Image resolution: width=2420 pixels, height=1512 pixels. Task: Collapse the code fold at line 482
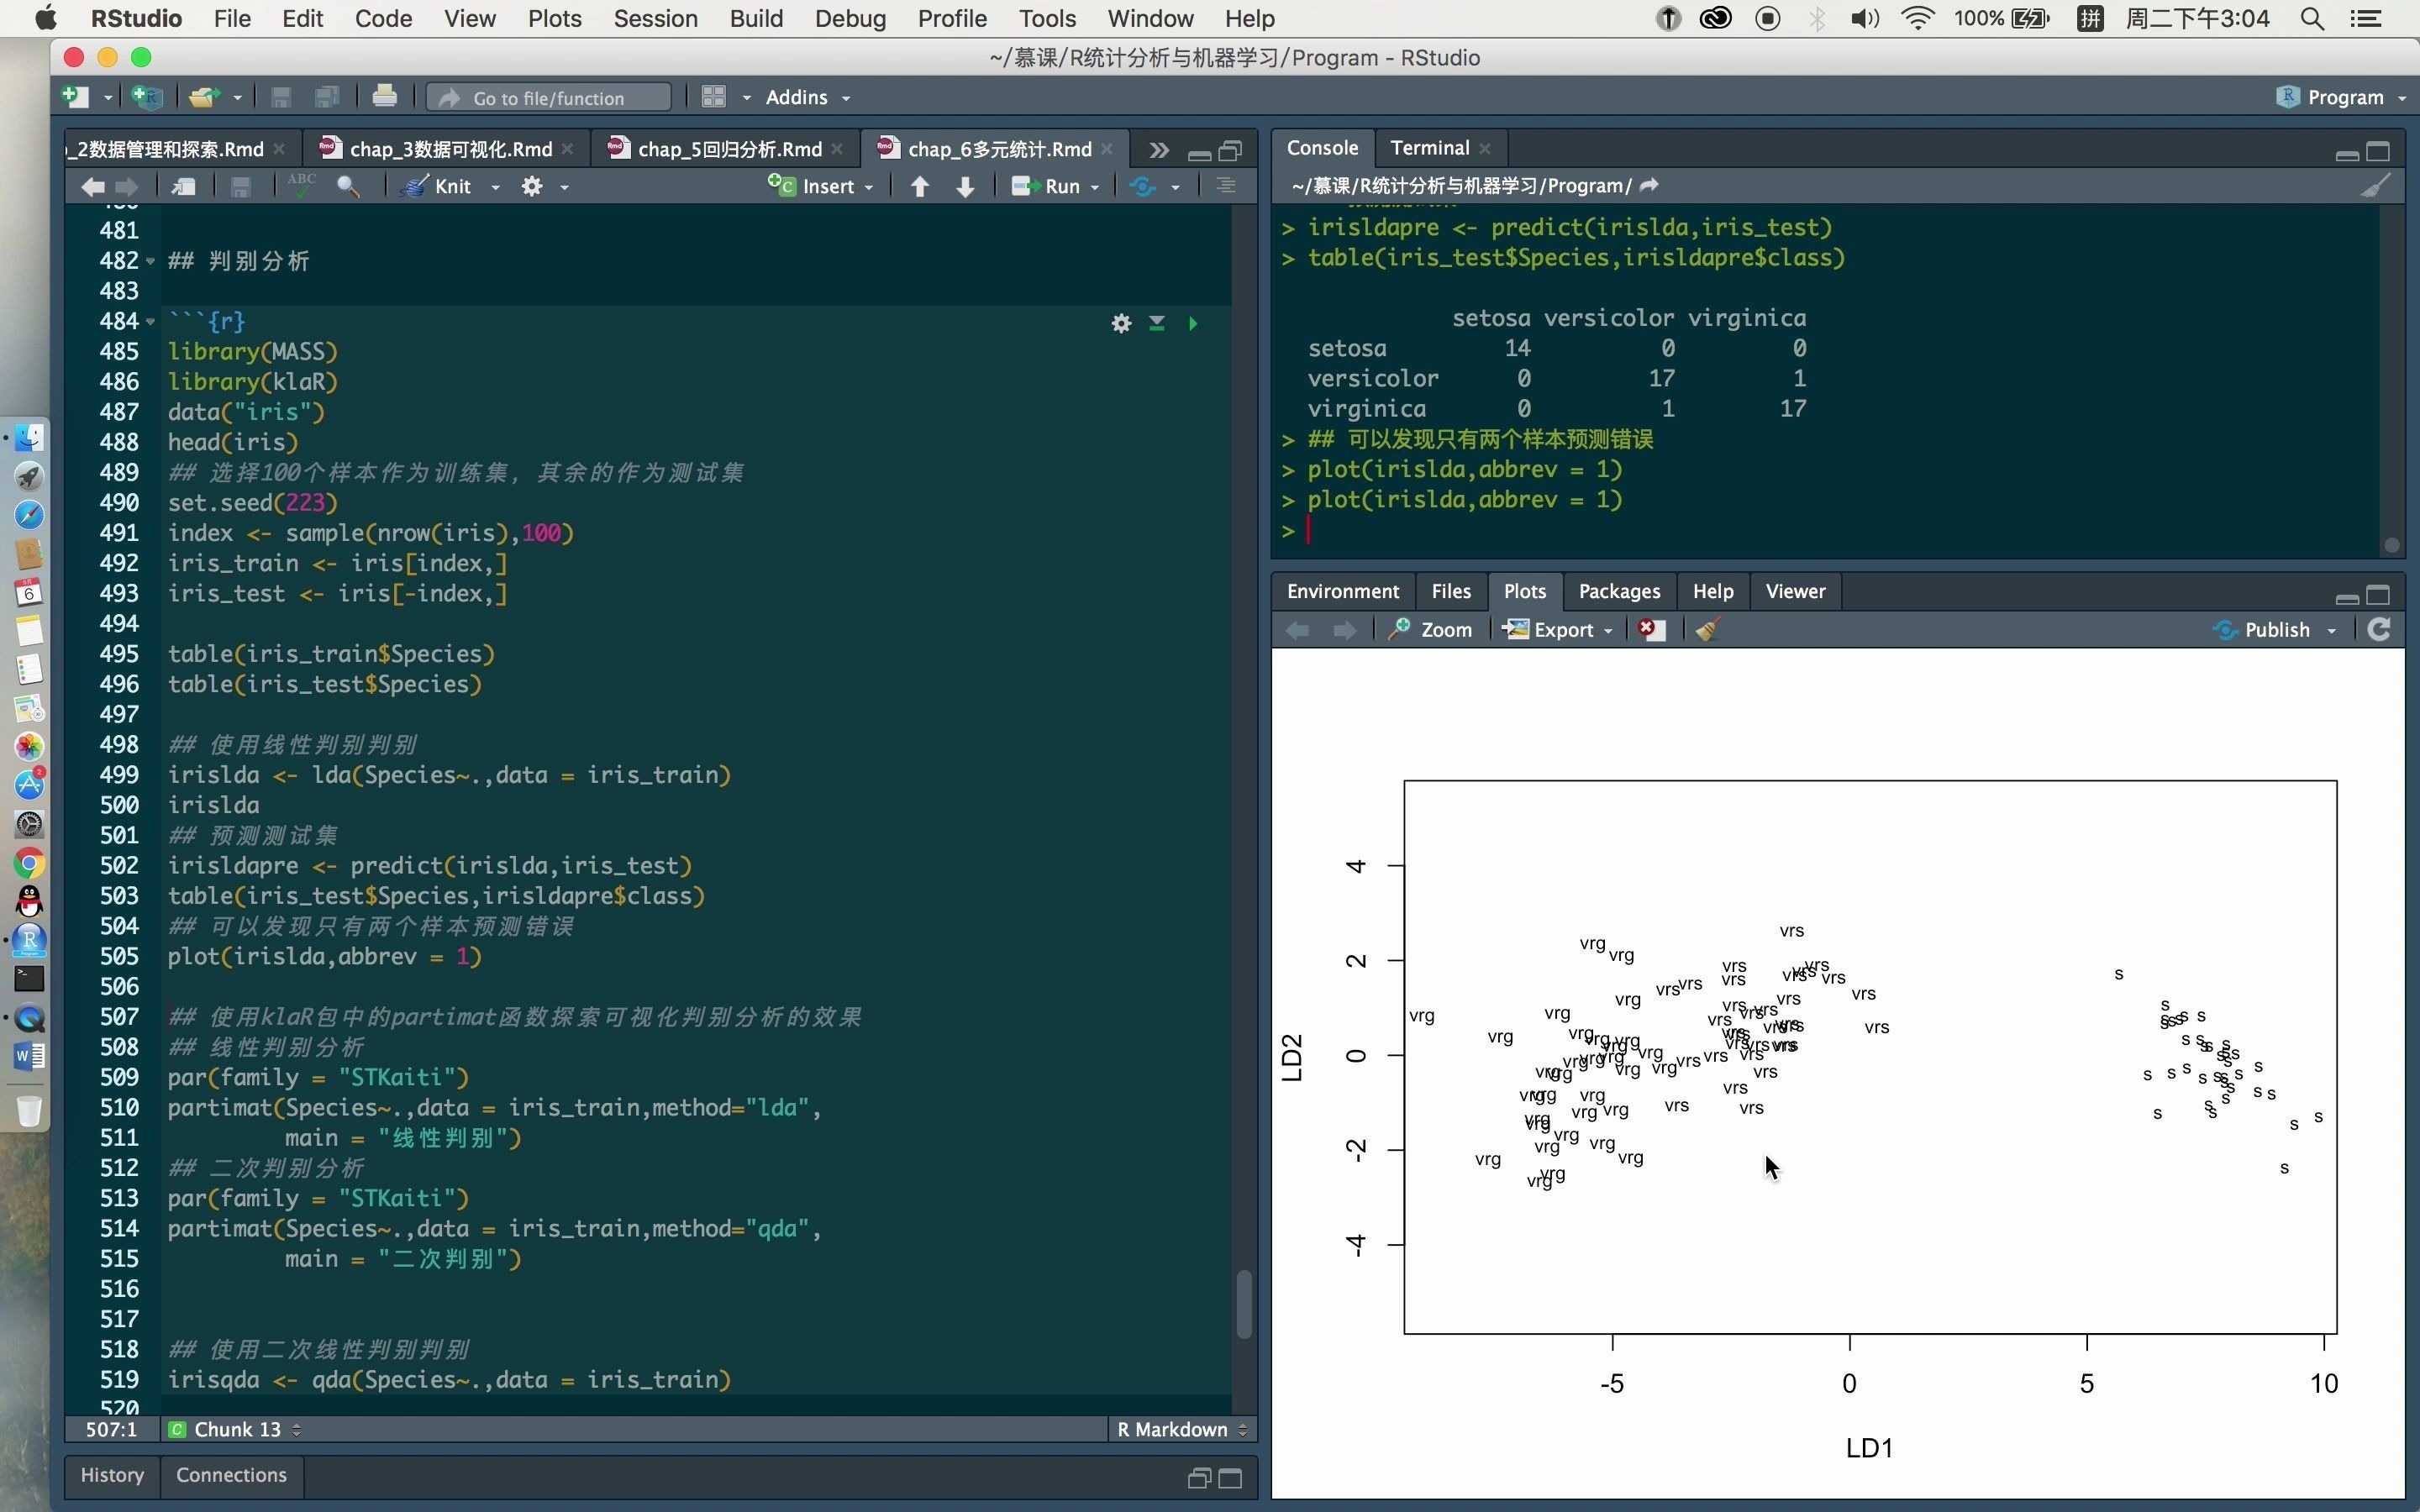tap(151, 261)
